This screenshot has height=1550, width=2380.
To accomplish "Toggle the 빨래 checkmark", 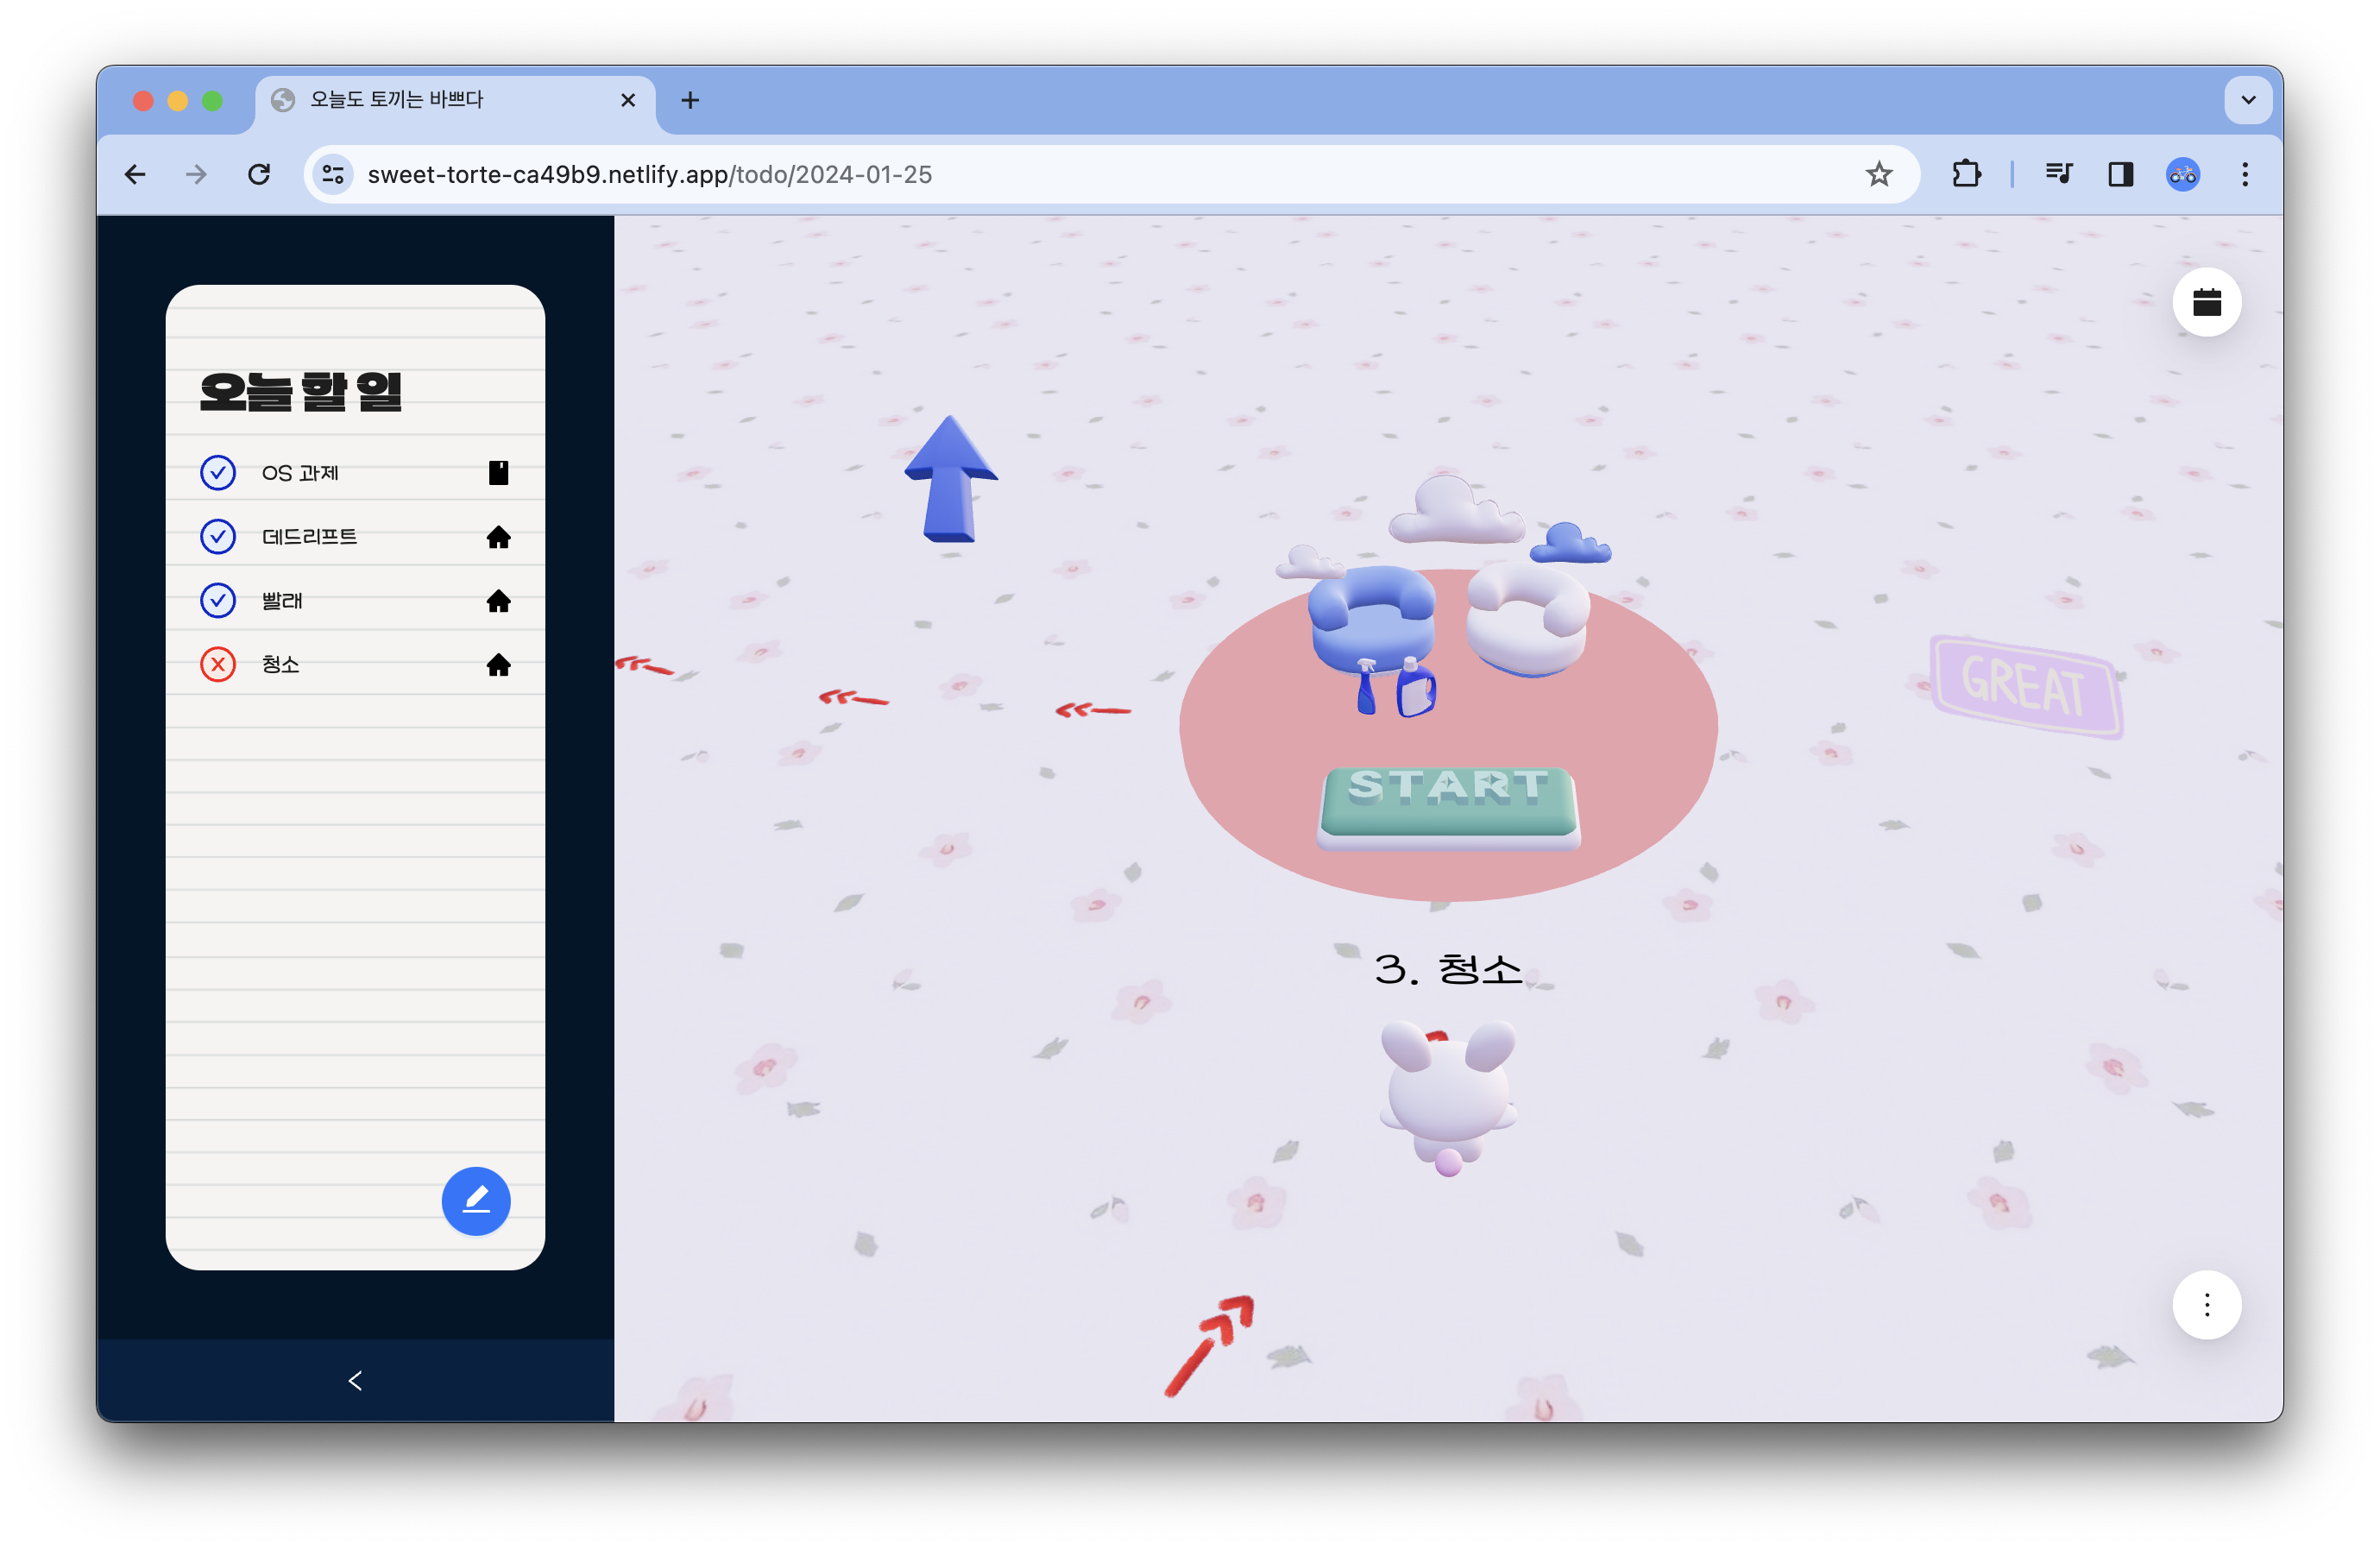I will coord(218,600).
